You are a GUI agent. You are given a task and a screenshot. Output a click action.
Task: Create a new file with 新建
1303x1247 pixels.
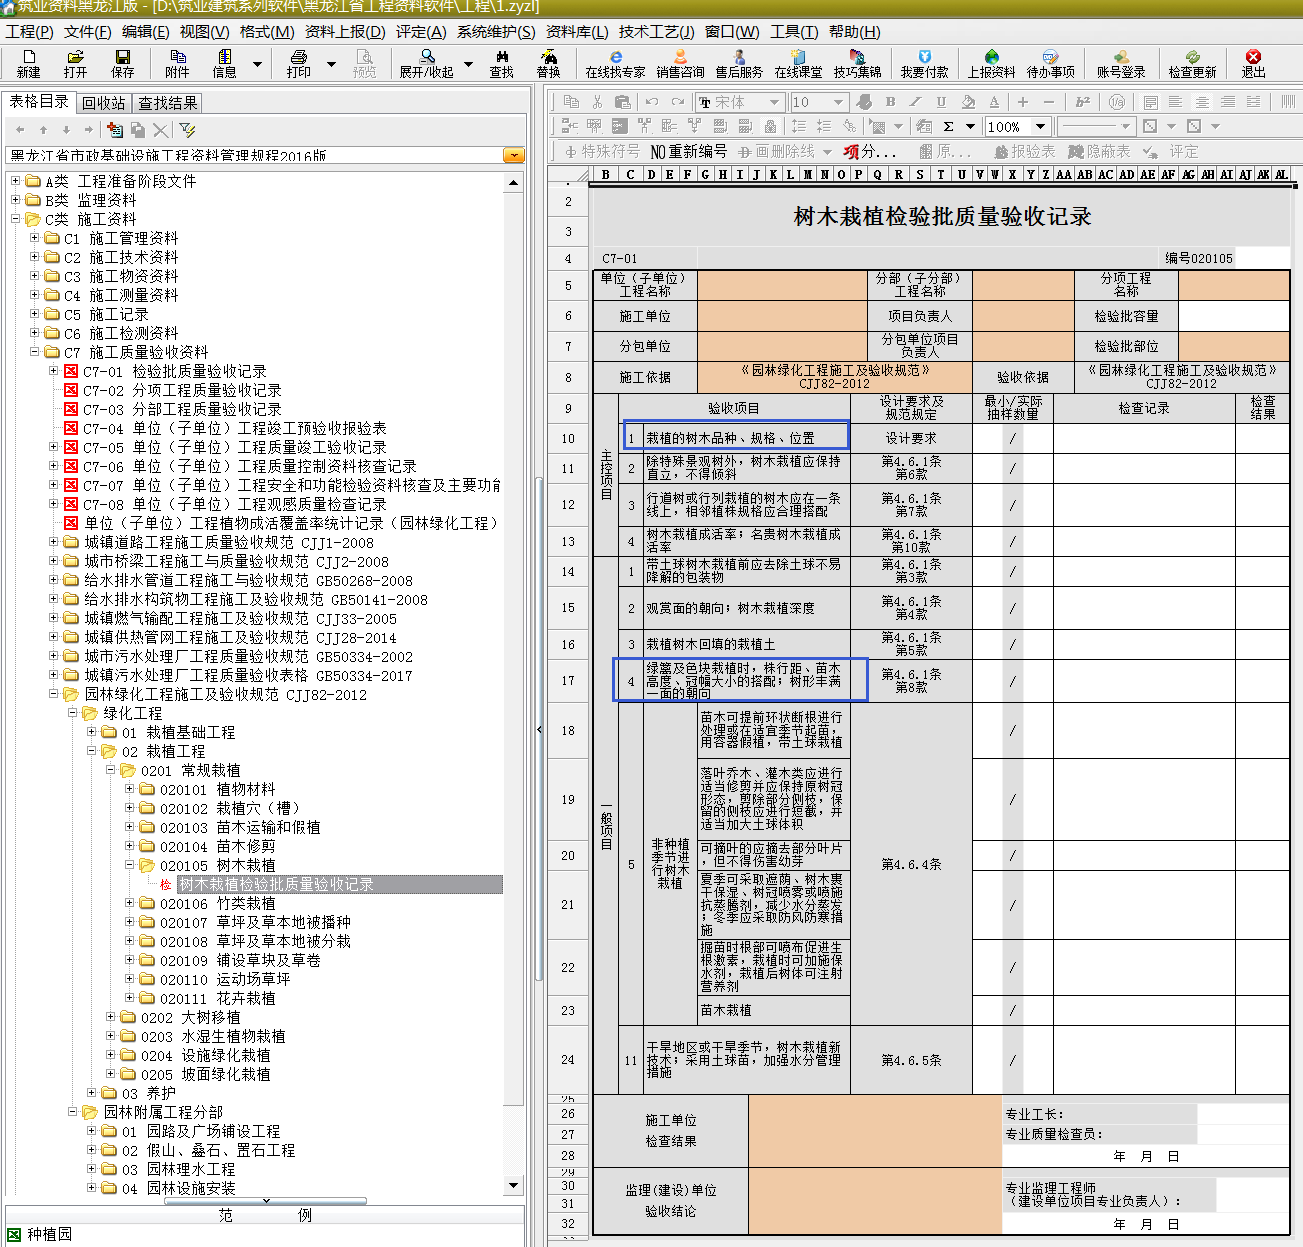(28, 64)
